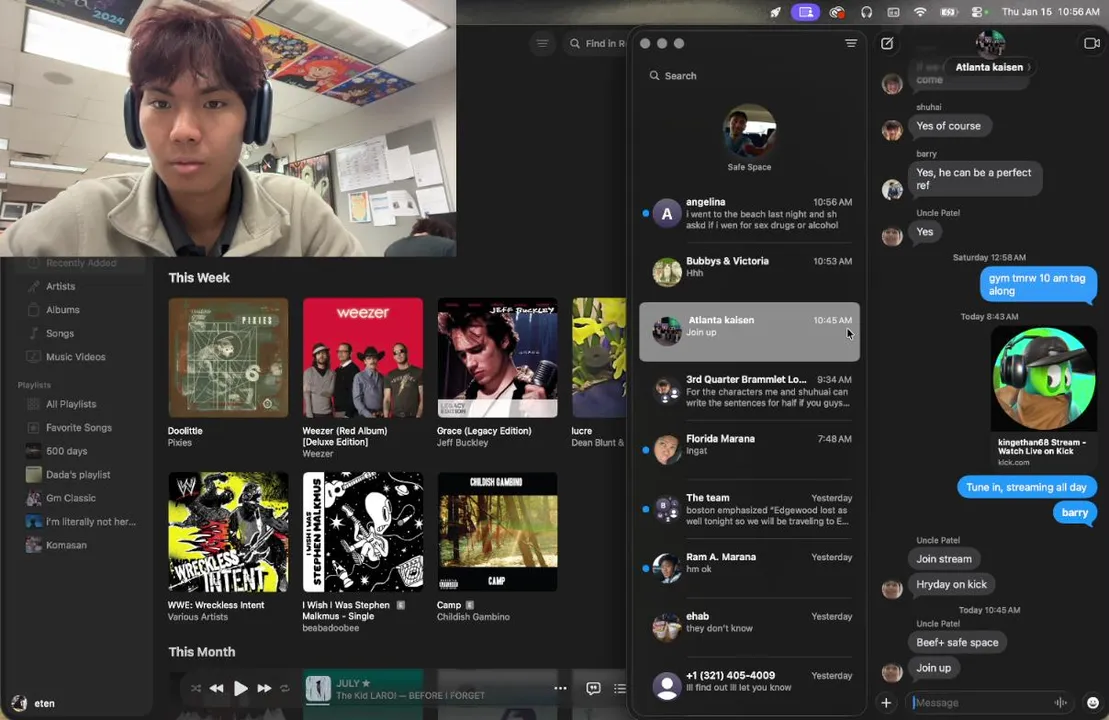The image size is (1109, 720).
Task: Click the Weezer artist link under Red Album
Action: (x=318, y=454)
